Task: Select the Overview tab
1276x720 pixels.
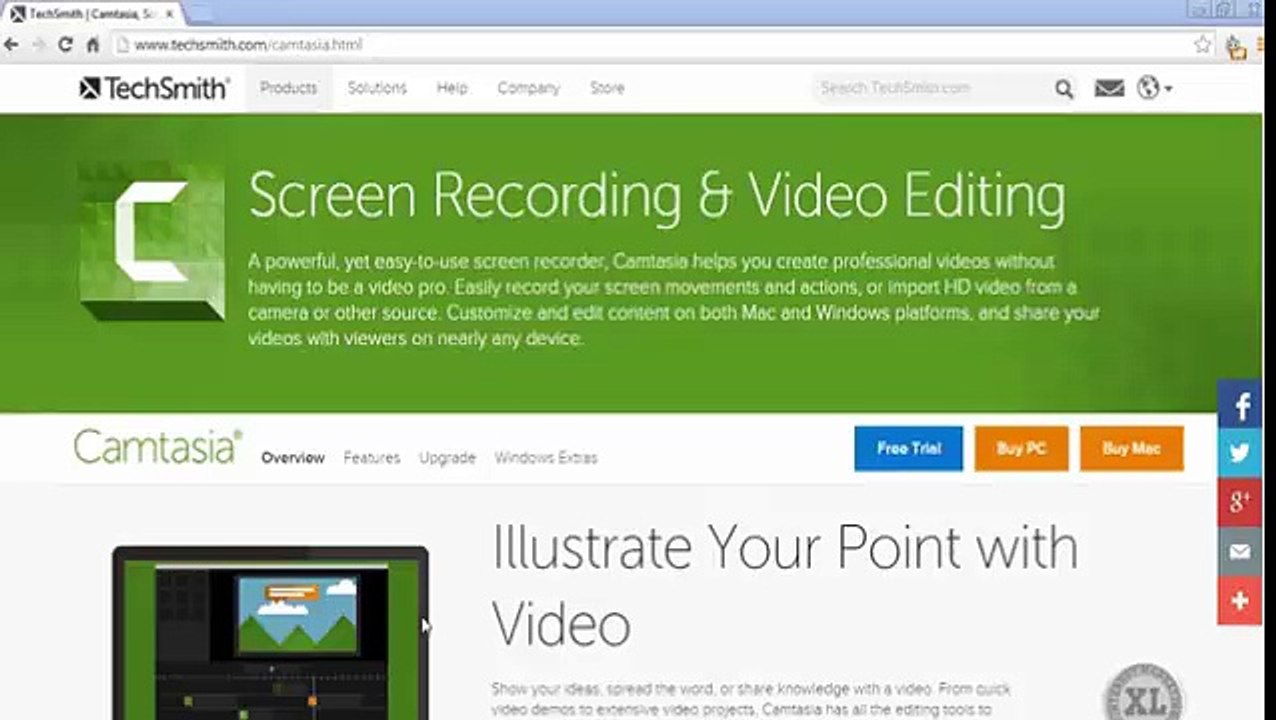Action: point(293,458)
